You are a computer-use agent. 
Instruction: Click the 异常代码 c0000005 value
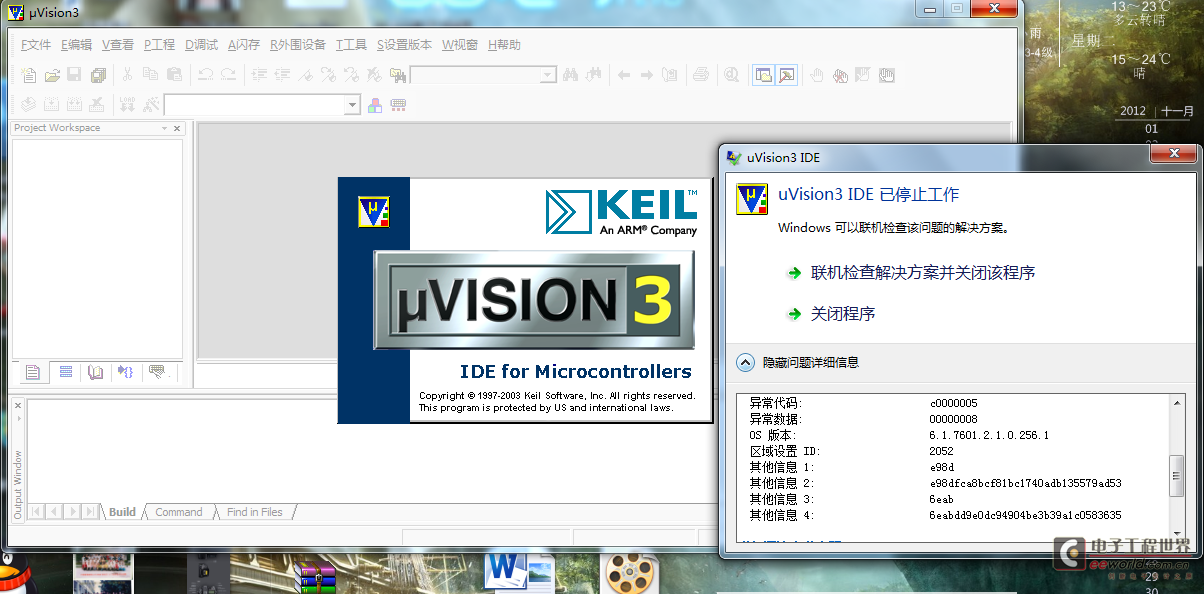coord(952,404)
